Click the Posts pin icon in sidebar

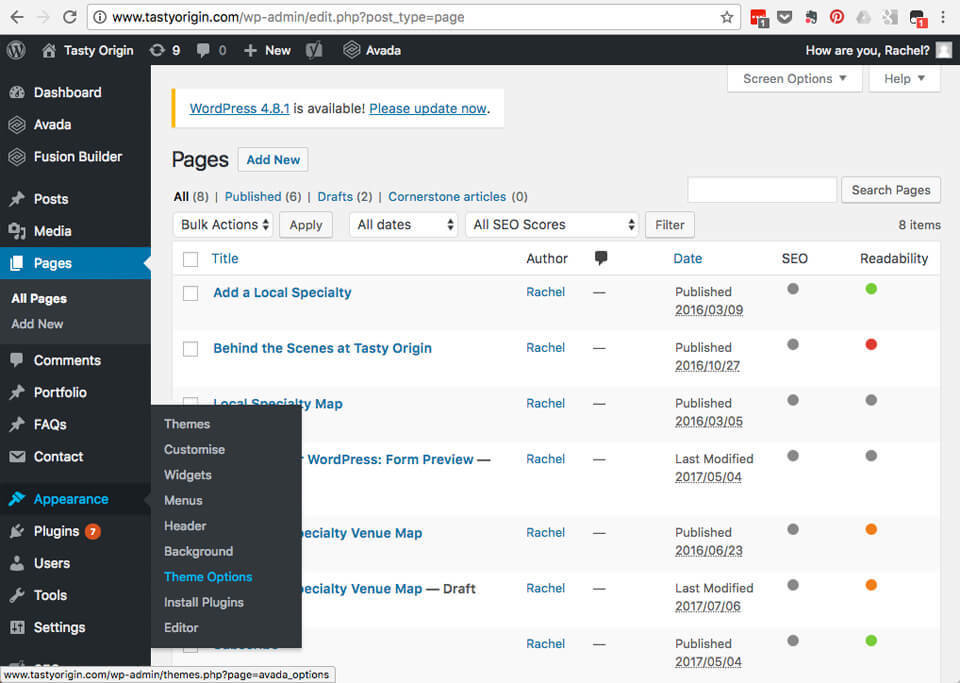coord(17,199)
